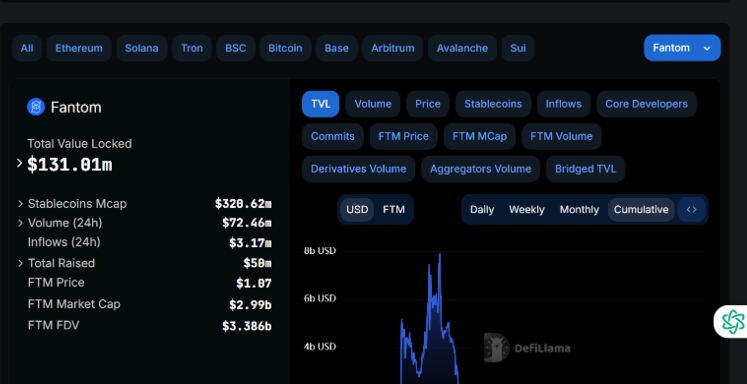Click the $320.62m stablecoins value
The image size is (747, 384).
(243, 204)
